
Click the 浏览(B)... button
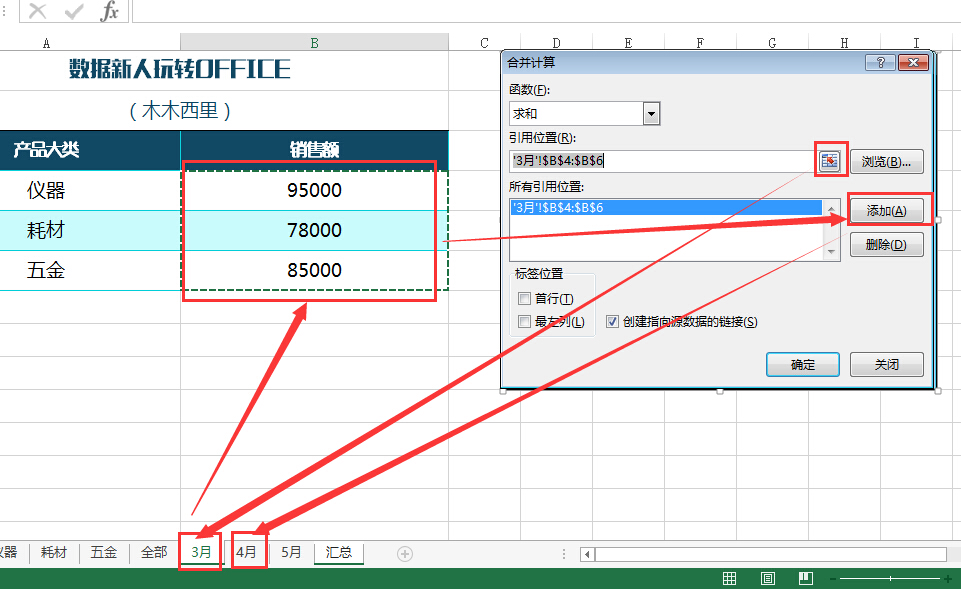point(886,162)
